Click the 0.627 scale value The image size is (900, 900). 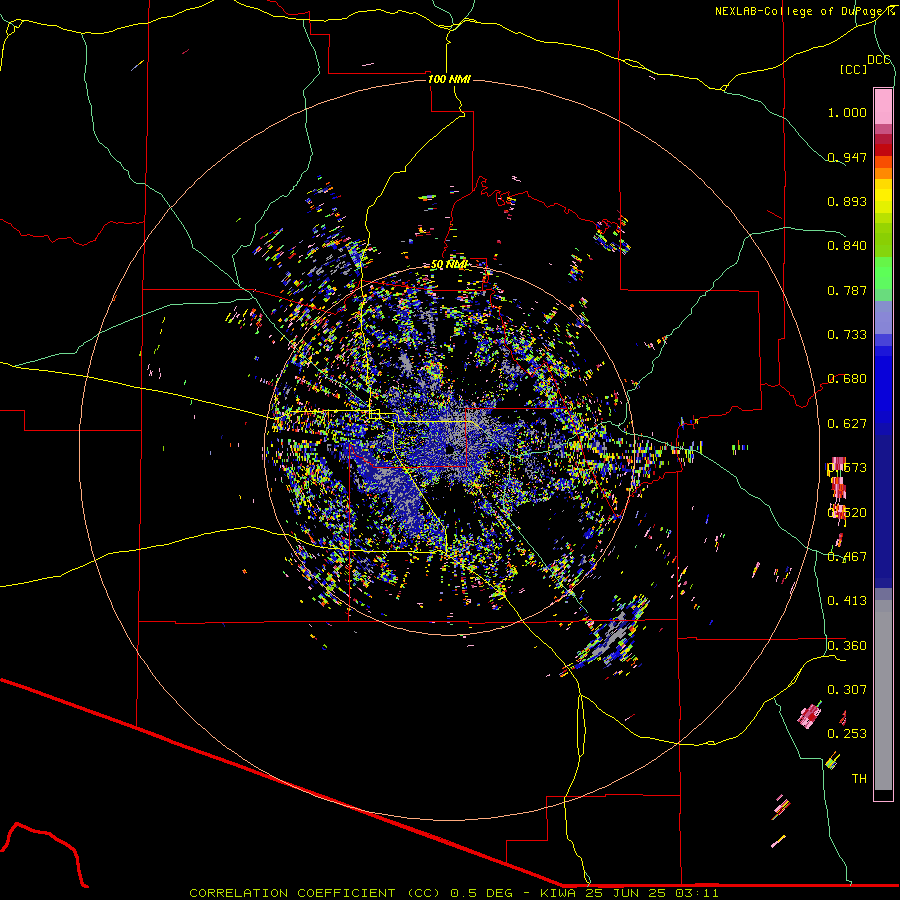[x=847, y=424]
